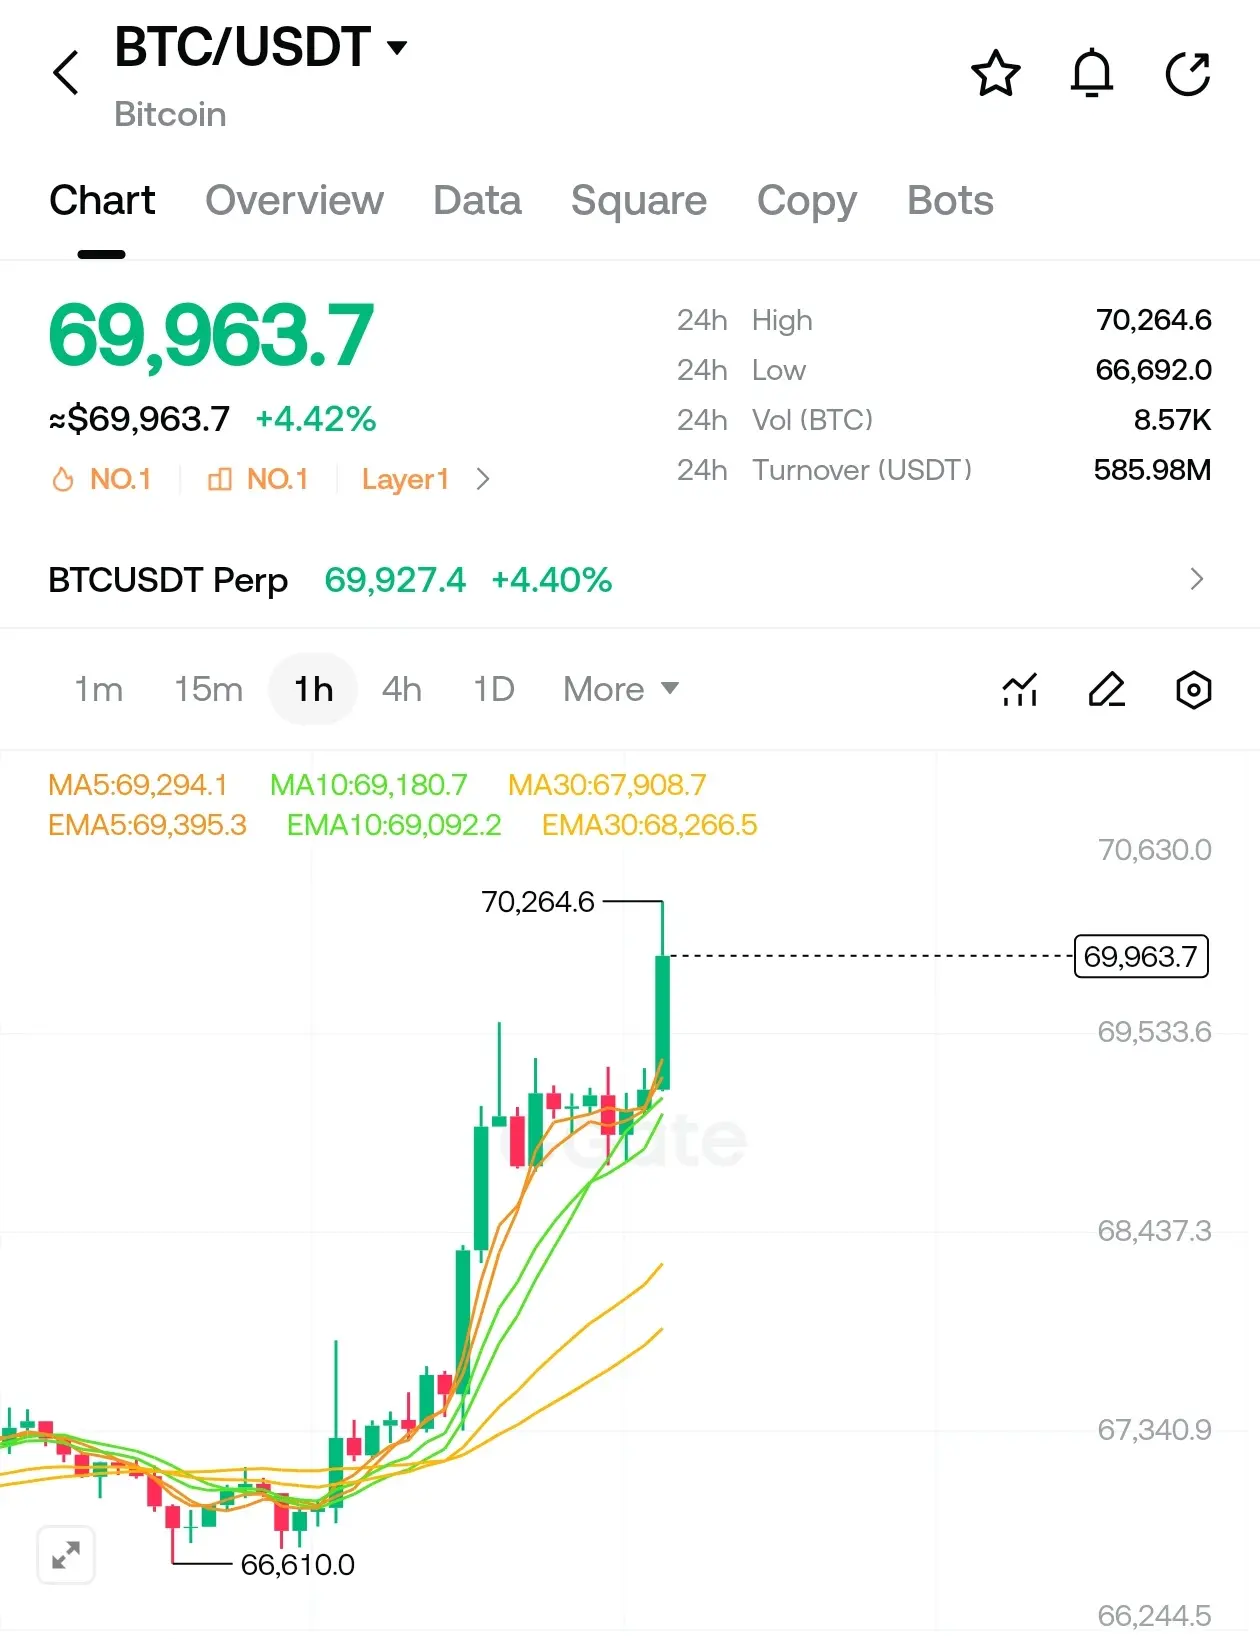The height and width of the screenshot is (1639, 1260).
Task: Tap the EMA10:69,092.2 indicator label
Action: [394, 825]
